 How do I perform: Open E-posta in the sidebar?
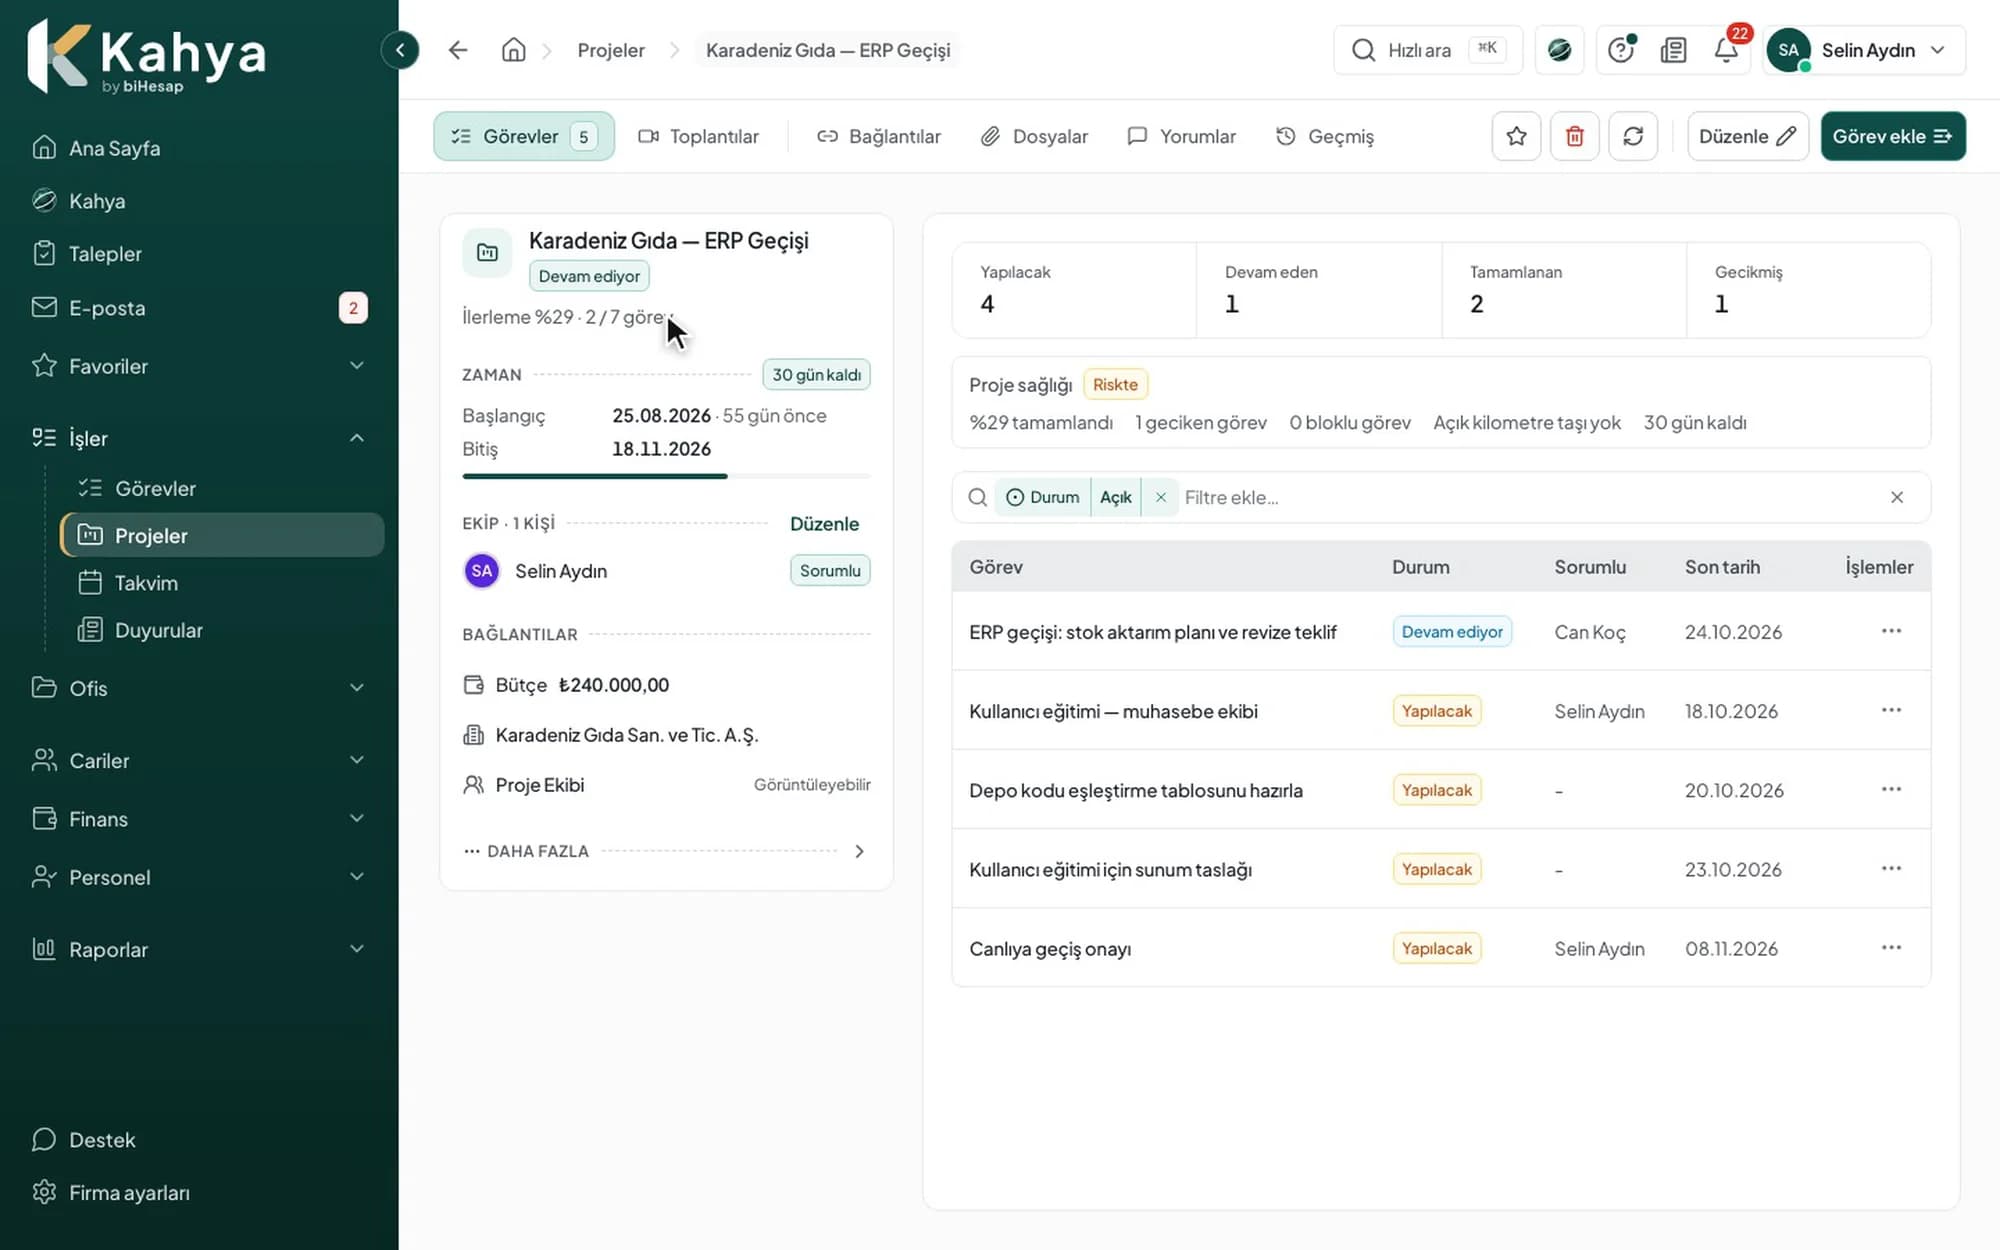pyautogui.click(x=199, y=308)
